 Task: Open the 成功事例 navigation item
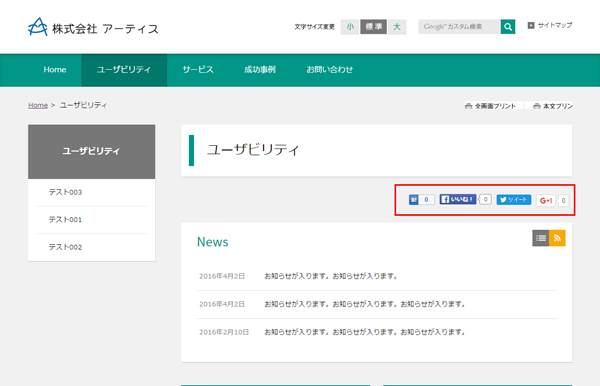click(260, 70)
